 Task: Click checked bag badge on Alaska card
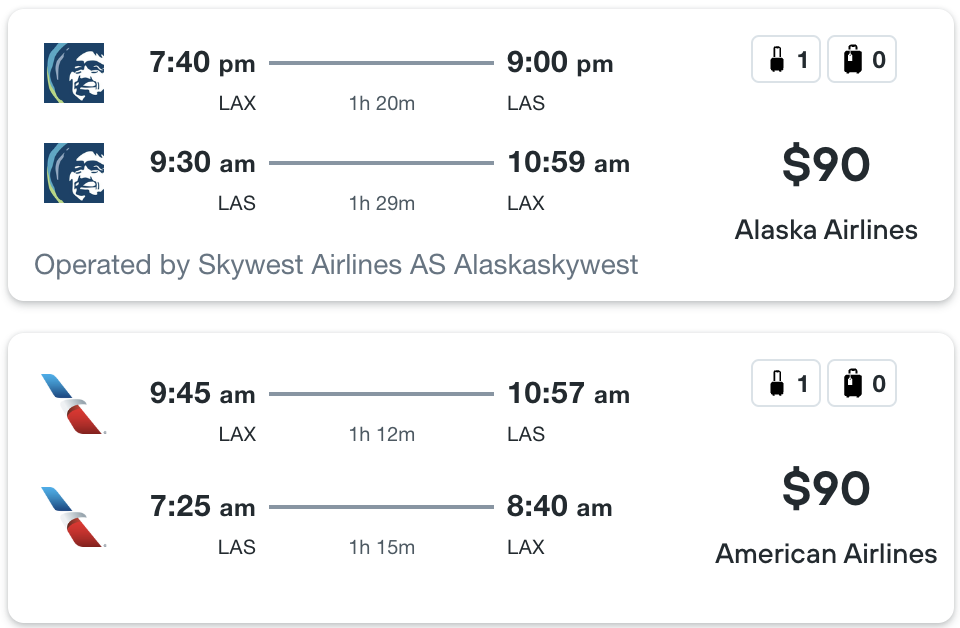click(862, 60)
